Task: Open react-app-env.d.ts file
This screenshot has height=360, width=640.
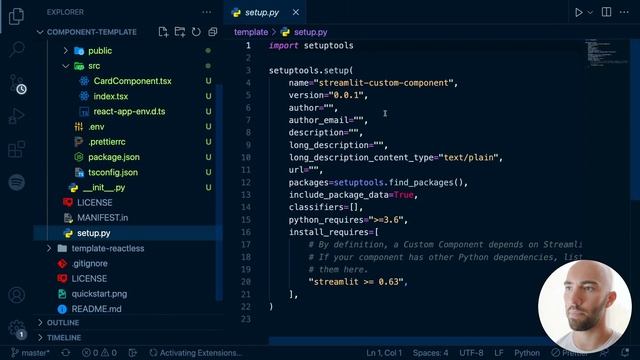Action: click(x=129, y=111)
